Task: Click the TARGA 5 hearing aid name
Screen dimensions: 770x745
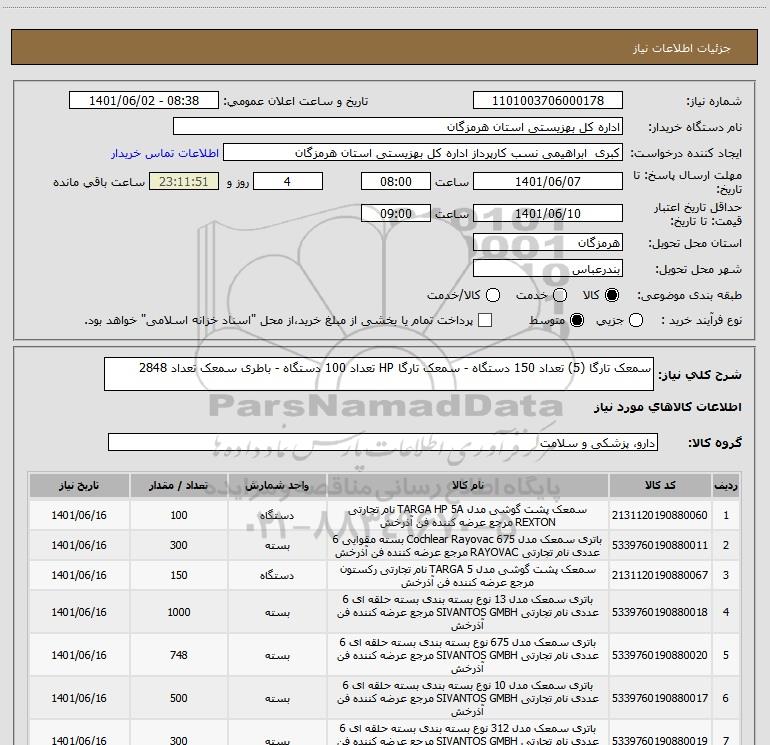Action: pos(468,576)
